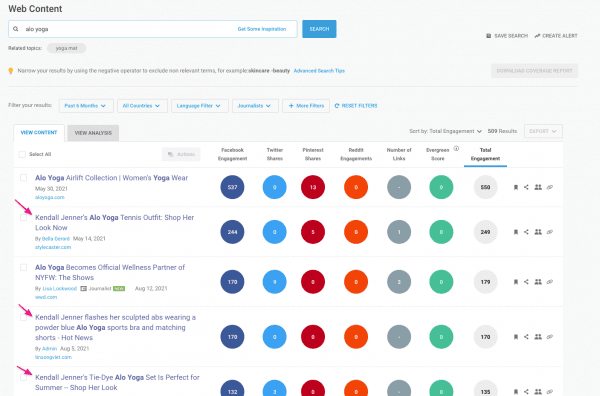Click the 13 Pinterest shares red circle
The width and height of the screenshot is (600, 396).
[313, 187]
